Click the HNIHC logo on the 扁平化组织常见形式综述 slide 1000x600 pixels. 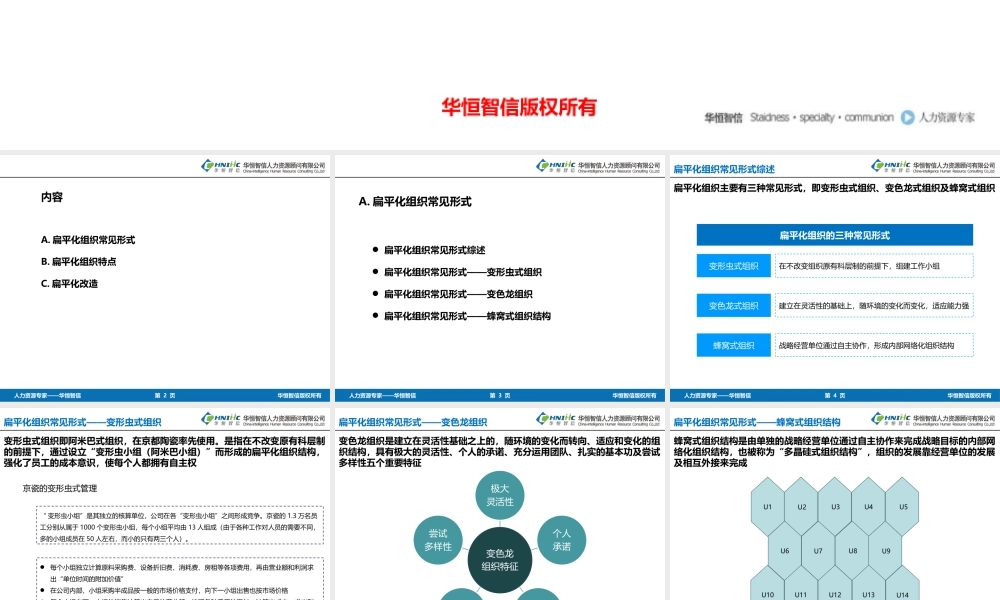coord(890,166)
